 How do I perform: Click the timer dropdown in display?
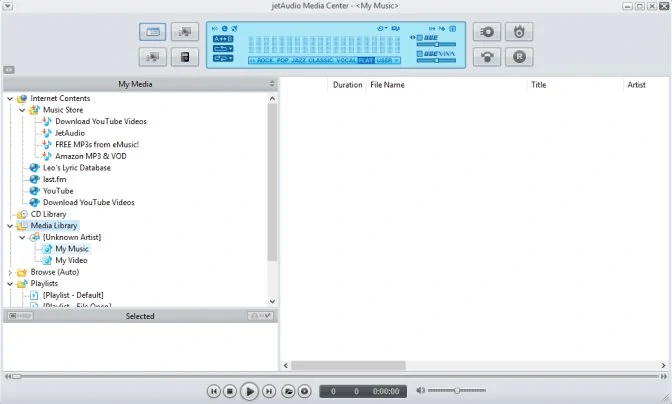pyautogui.click(x=382, y=28)
